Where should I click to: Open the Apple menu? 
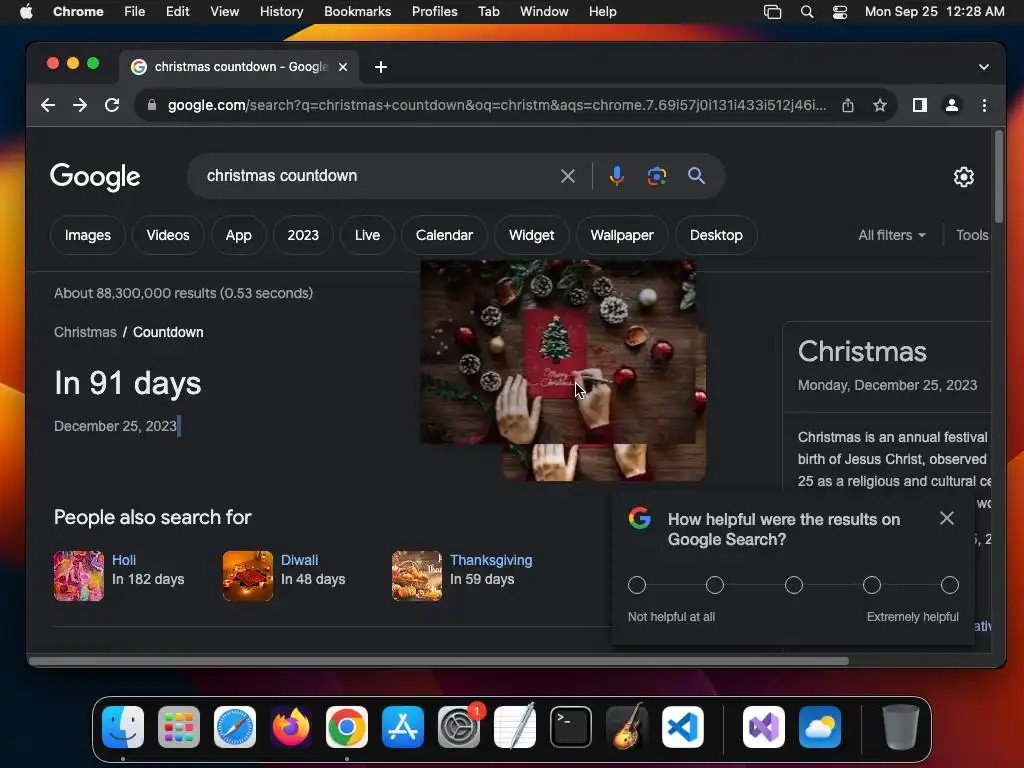coord(26,11)
